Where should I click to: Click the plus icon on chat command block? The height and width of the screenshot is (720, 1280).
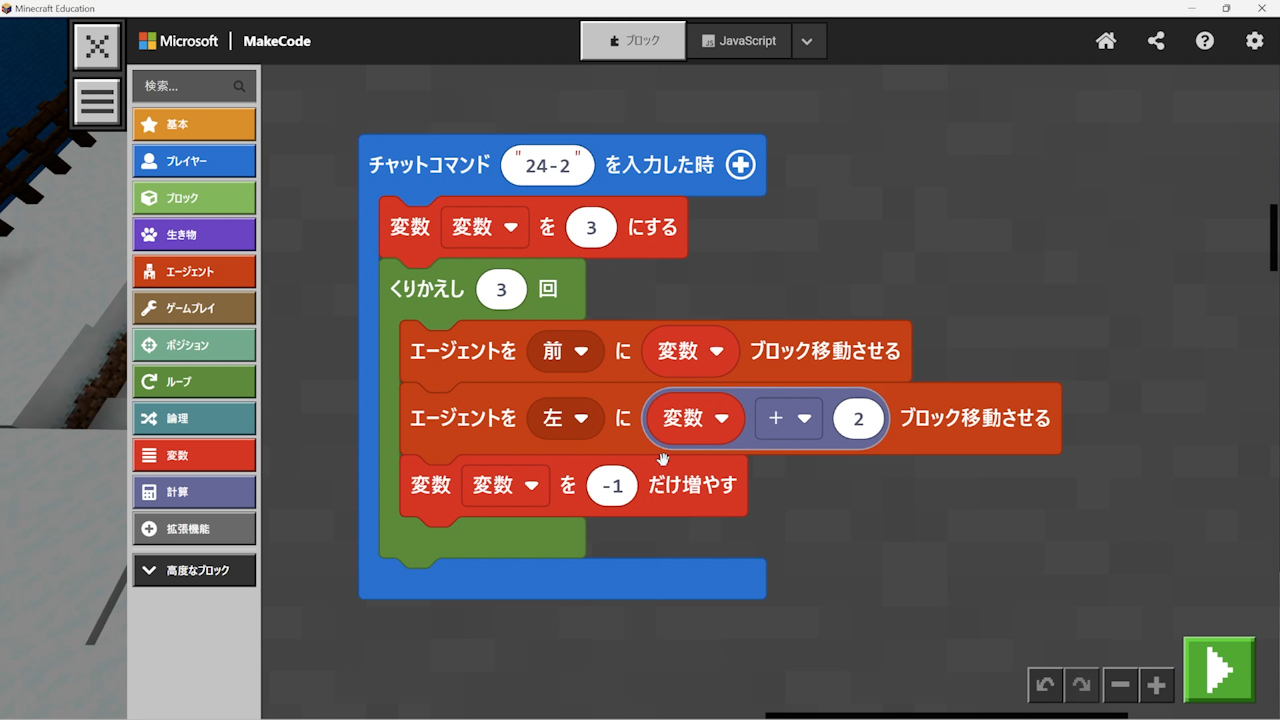coord(740,165)
